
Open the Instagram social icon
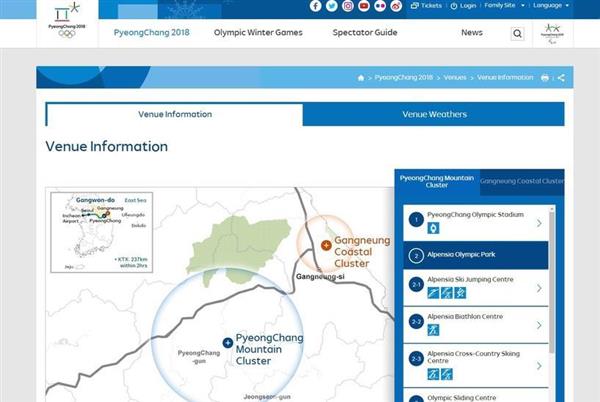tap(347, 6)
